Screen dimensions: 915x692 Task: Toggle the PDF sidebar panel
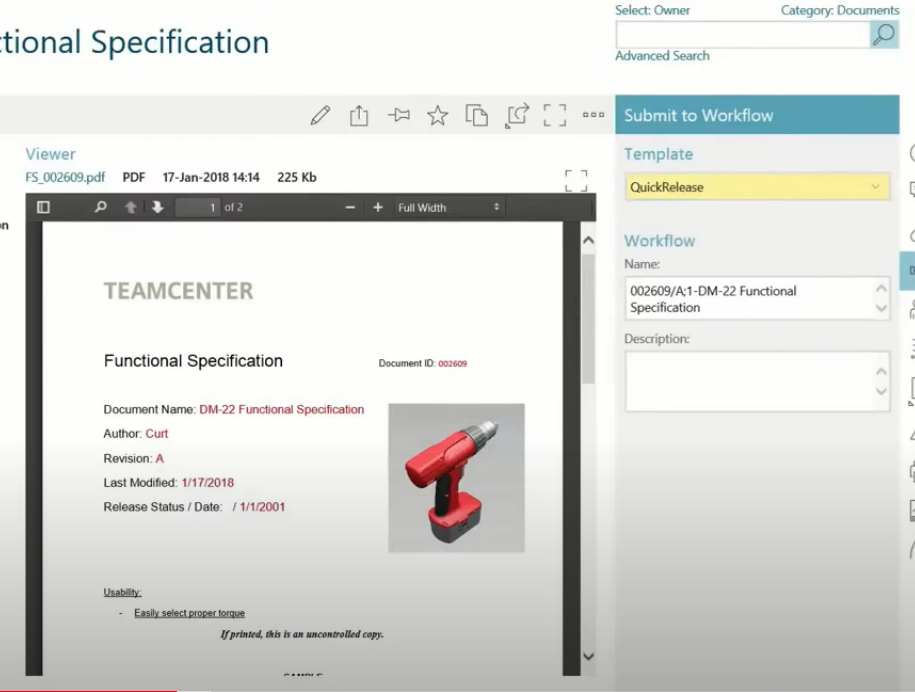pyautogui.click(x=43, y=207)
